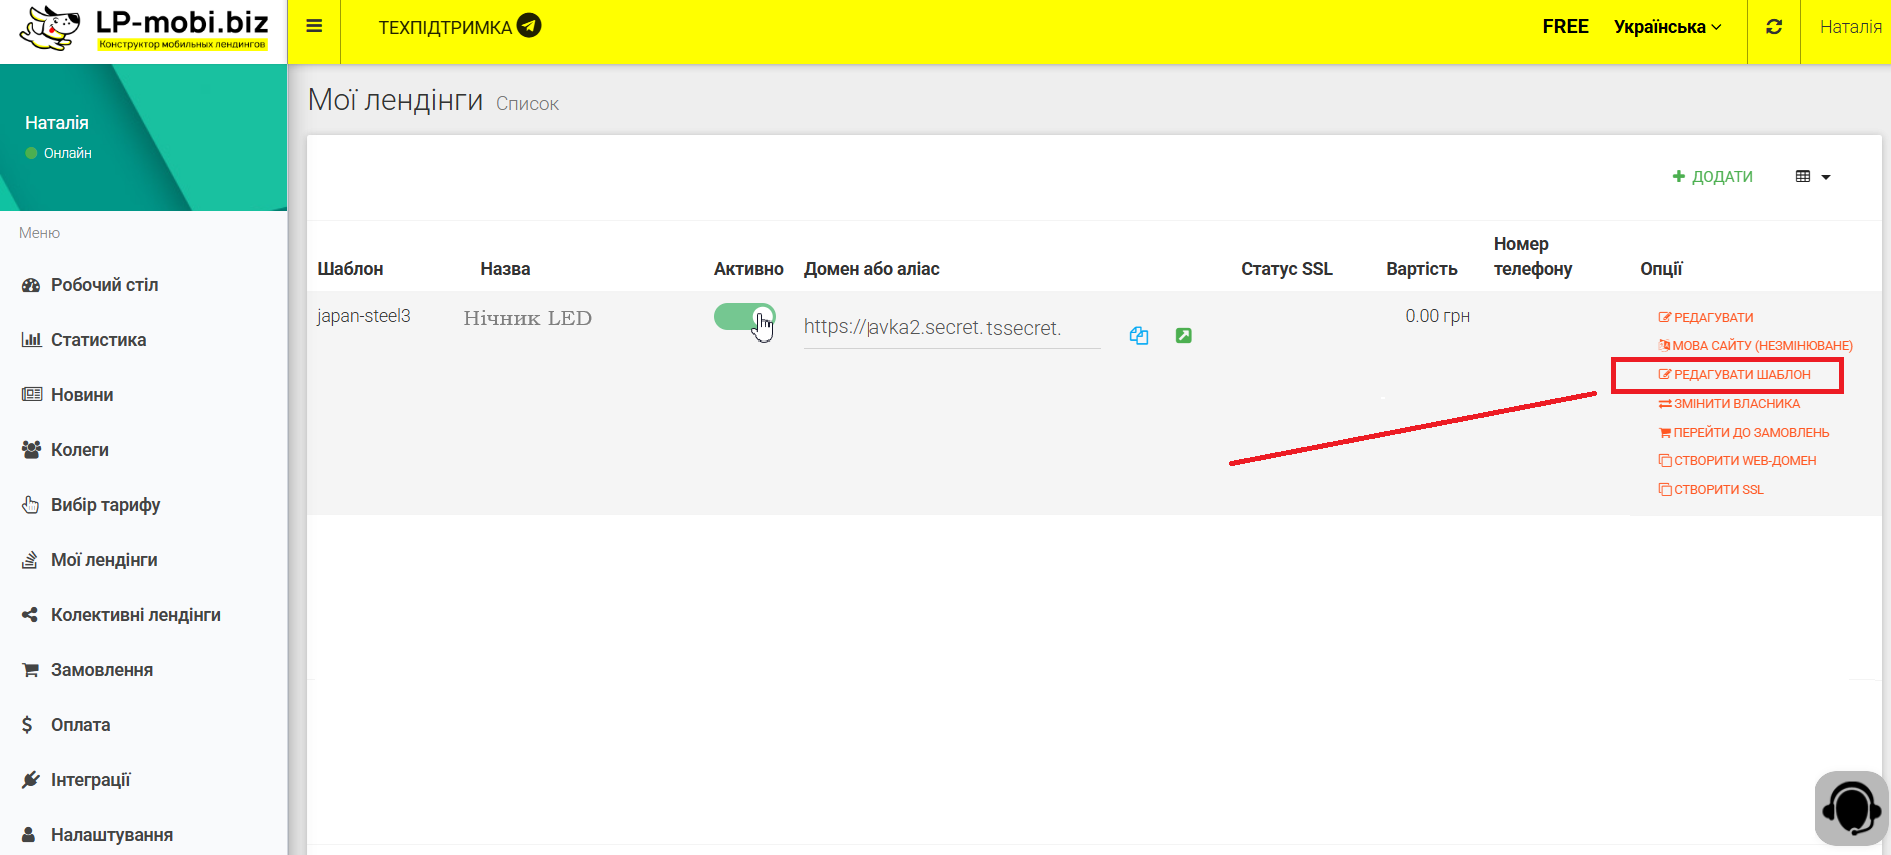
Task: Select Вибір тарифу in the sidebar
Action: pyautogui.click(x=105, y=505)
